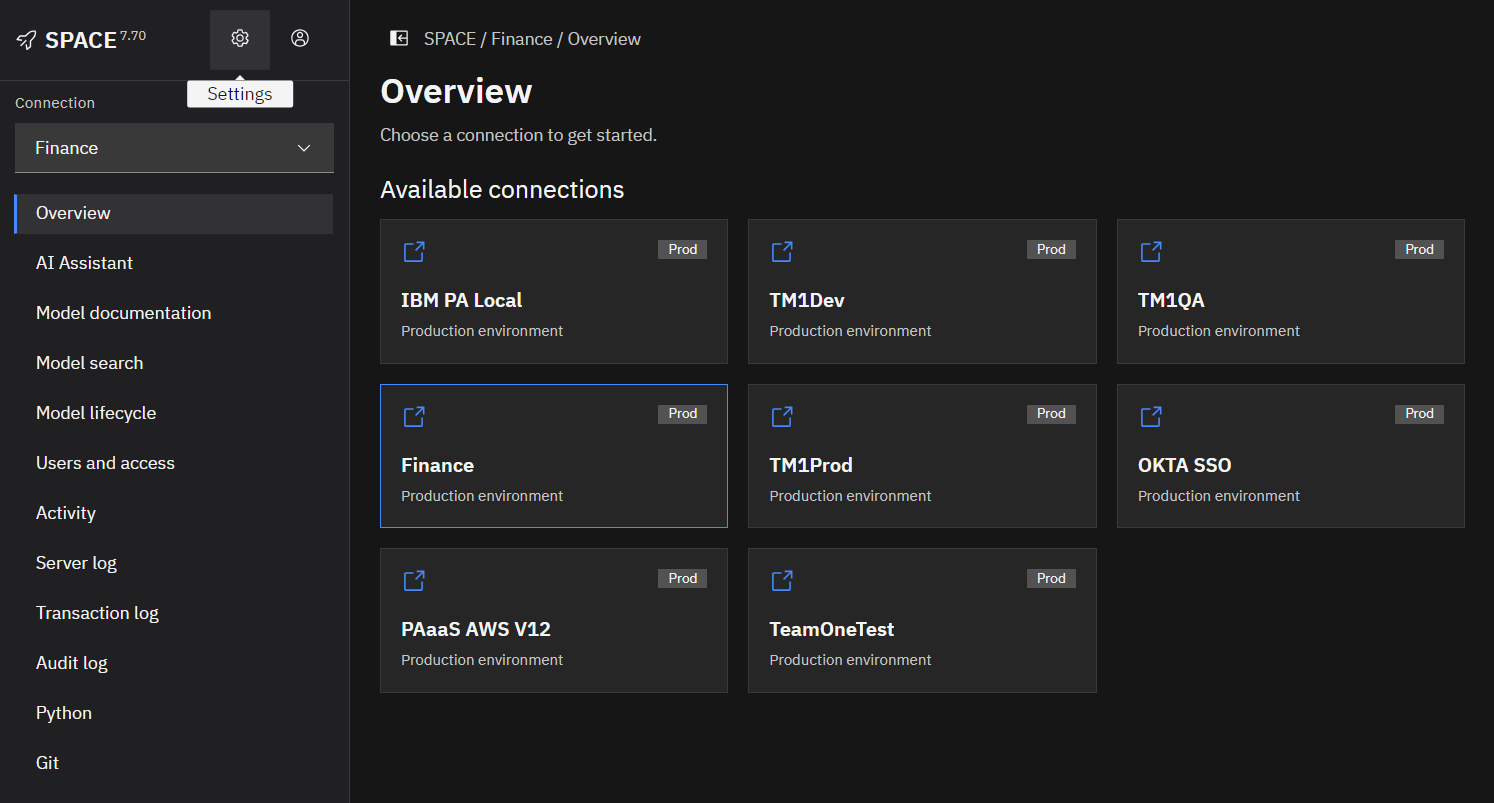The height and width of the screenshot is (803, 1494).
Task: Select the OKTA SSO connection title
Action: (x=1185, y=465)
